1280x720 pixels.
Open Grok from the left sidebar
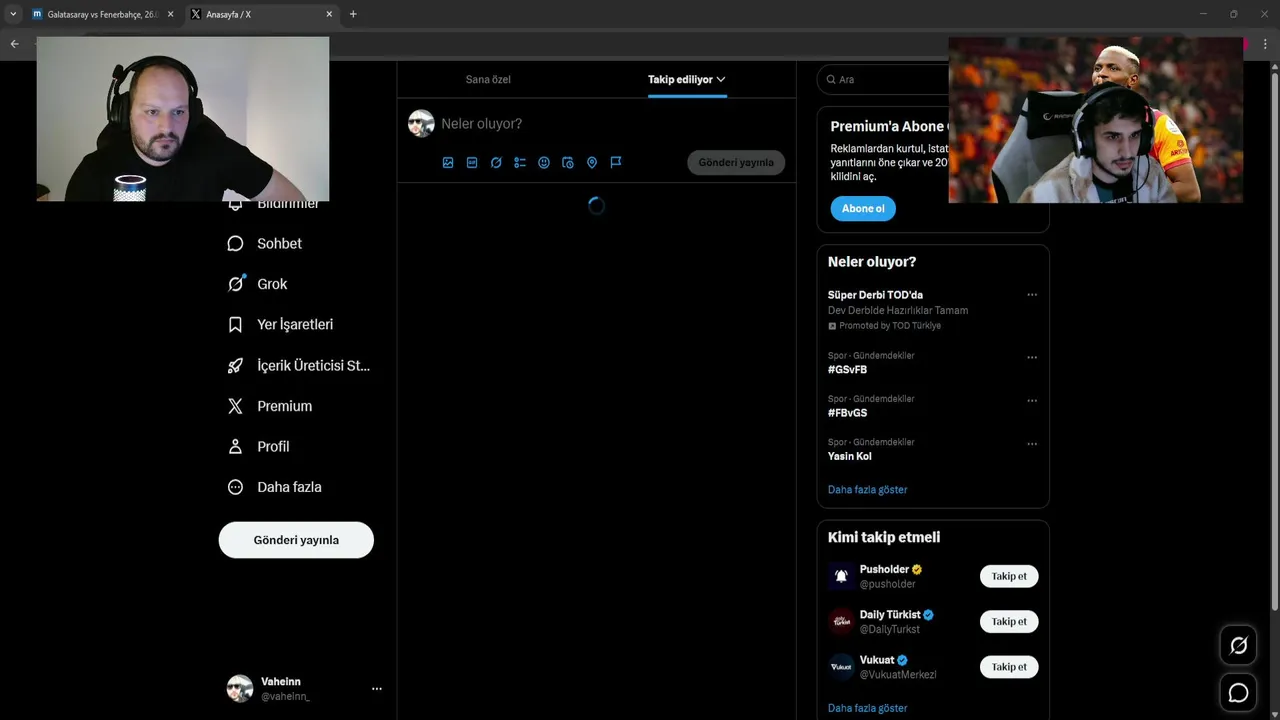click(258, 284)
